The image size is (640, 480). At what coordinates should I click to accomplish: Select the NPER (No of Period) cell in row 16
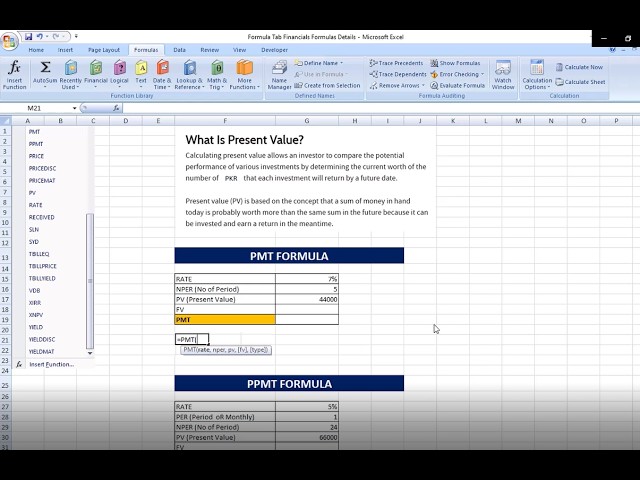[x=225, y=289]
